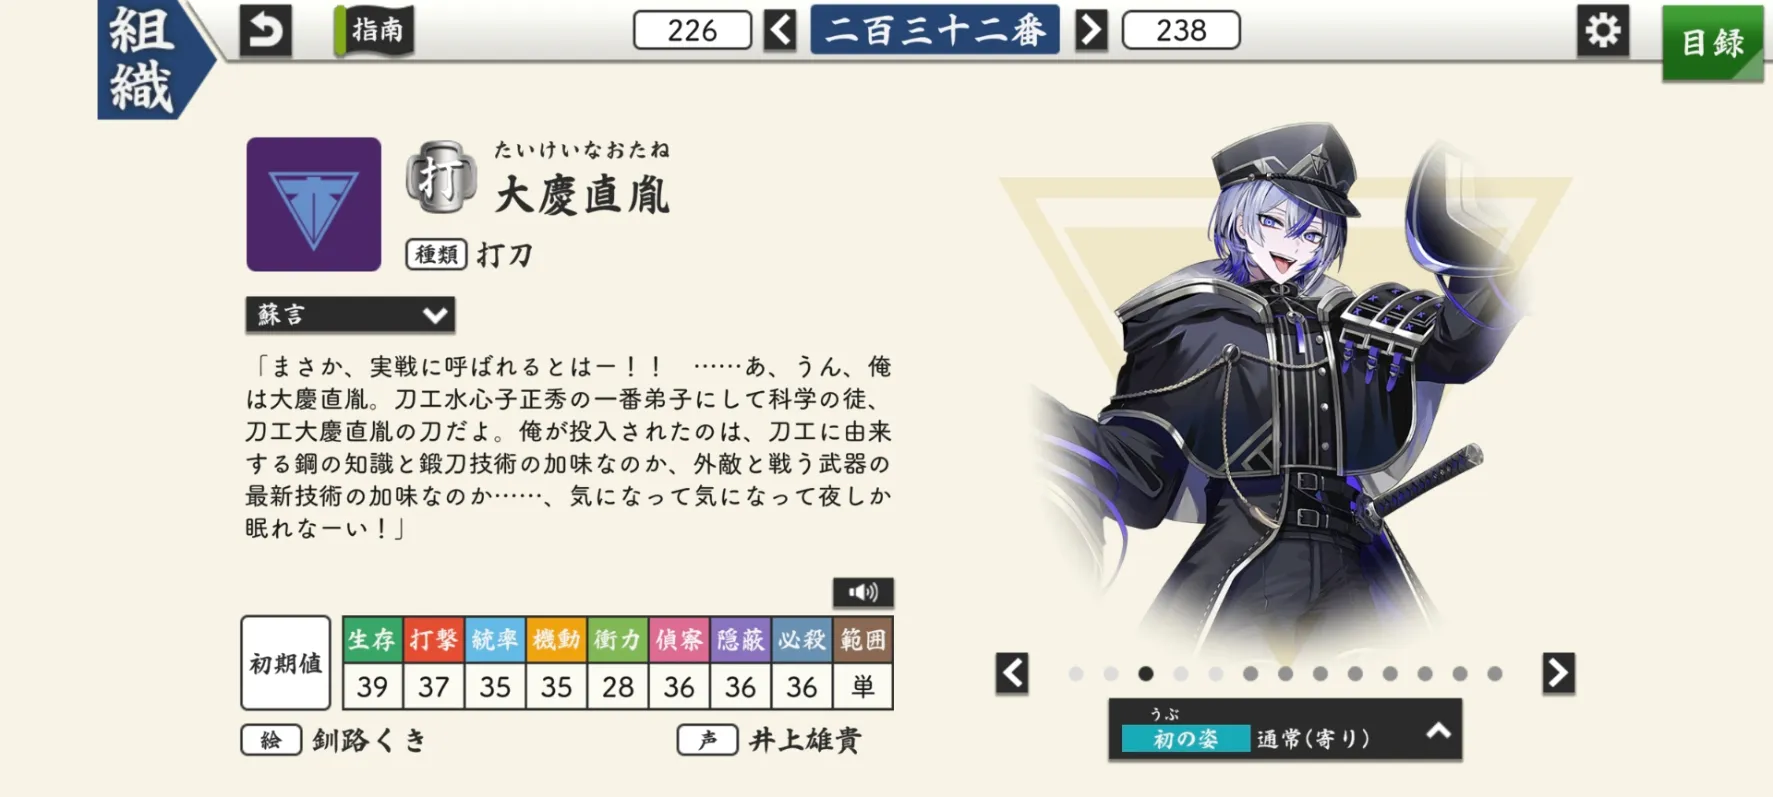Select the last illustration page dot
This screenshot has height=797, width=1773.
(x=1495, y=674)
